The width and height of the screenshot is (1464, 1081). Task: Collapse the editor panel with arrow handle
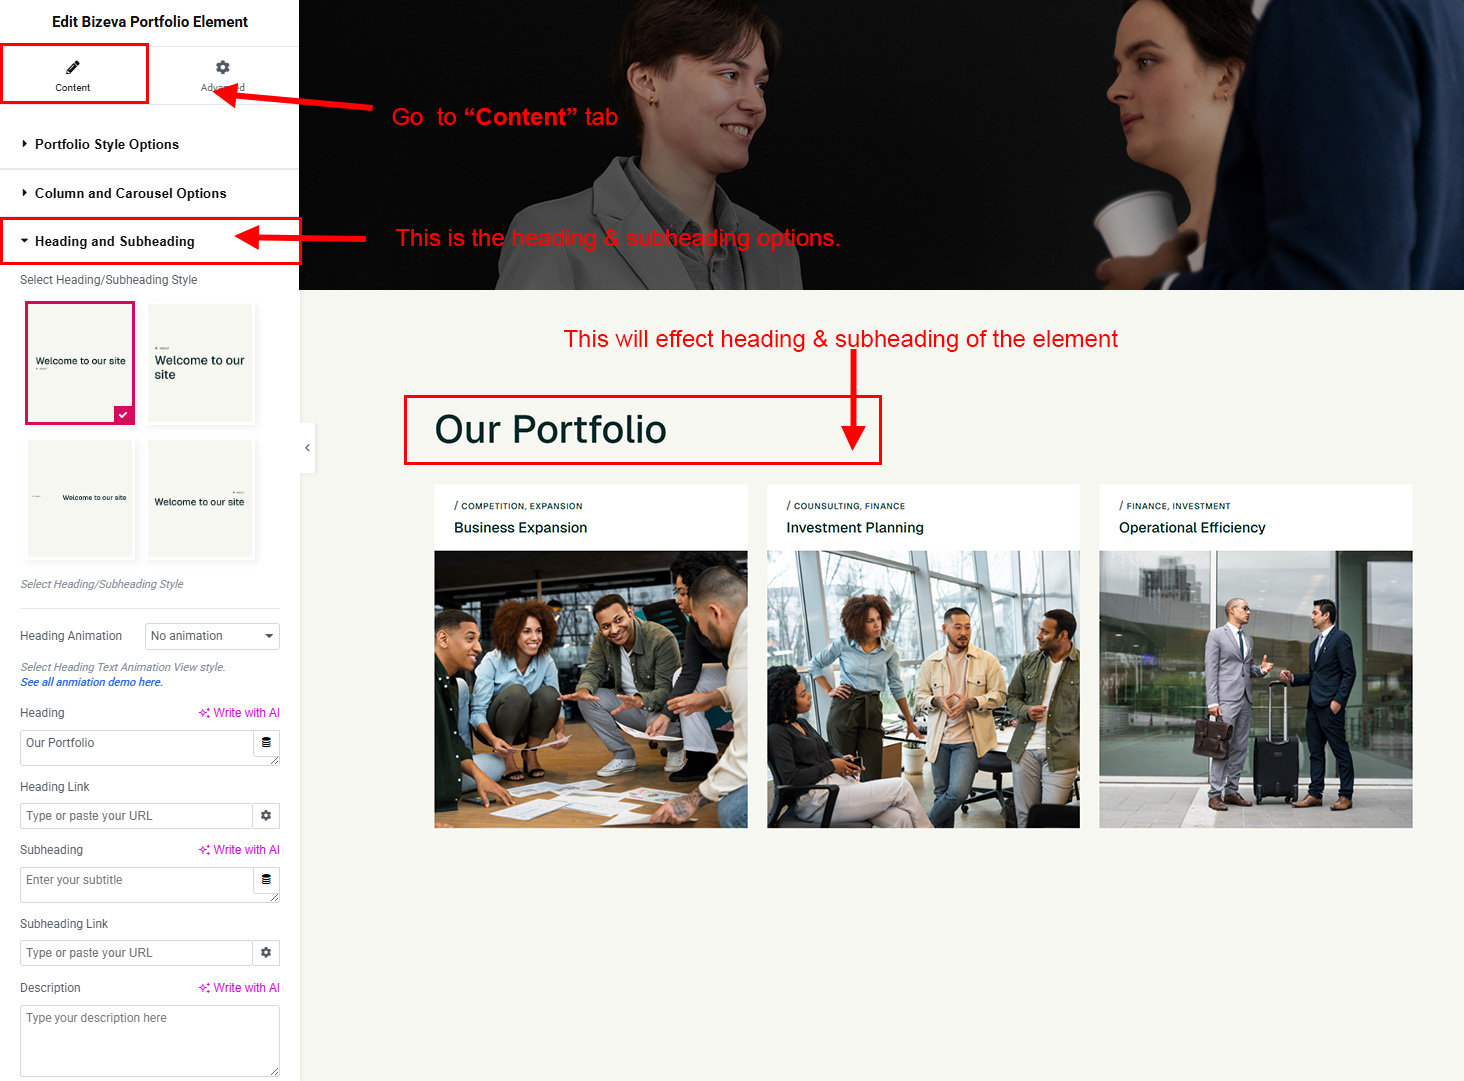click(307, 448)
